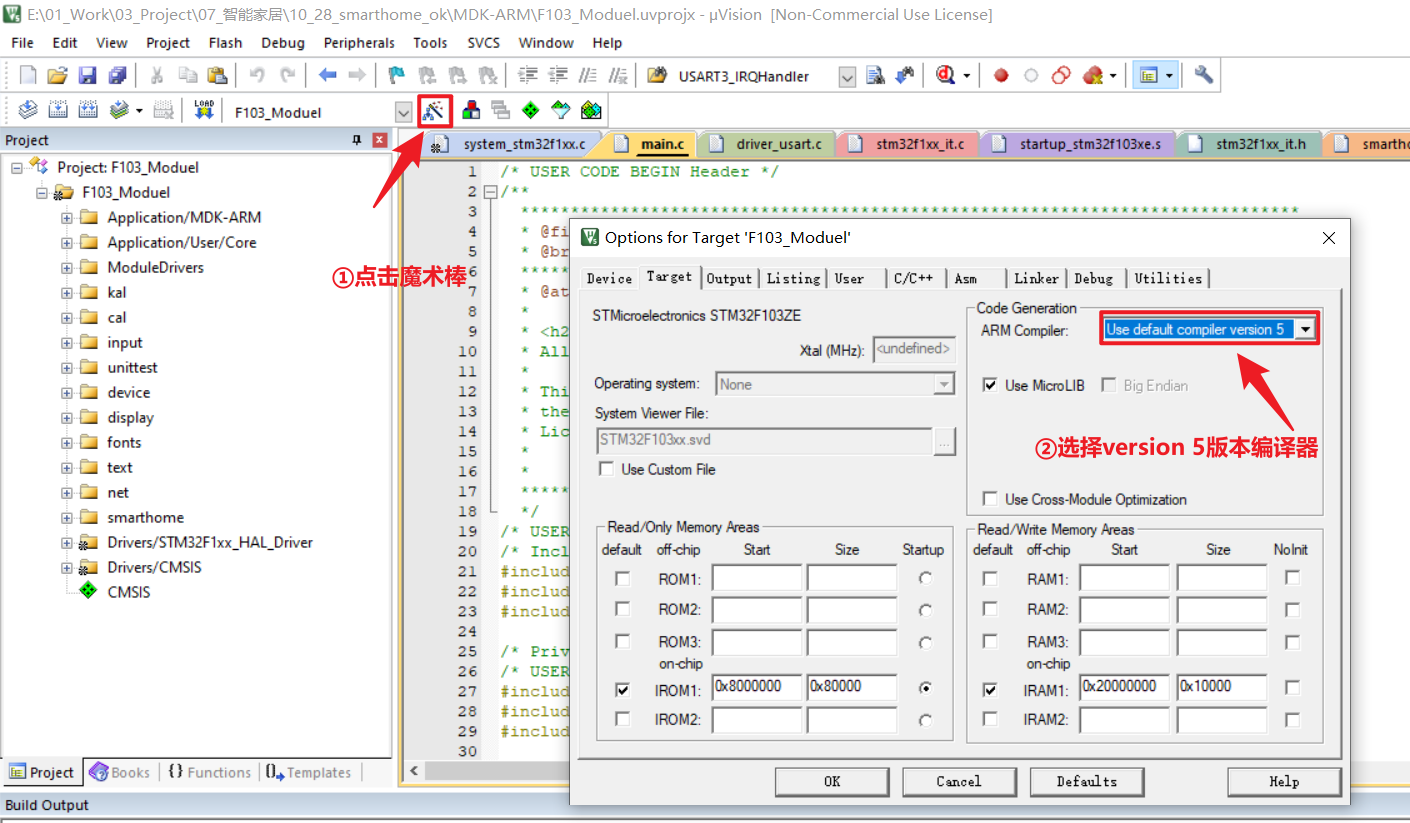Screen dimensions: 1410x823
Task: Click the ROM1 Start input field
Action: [757, 578]
